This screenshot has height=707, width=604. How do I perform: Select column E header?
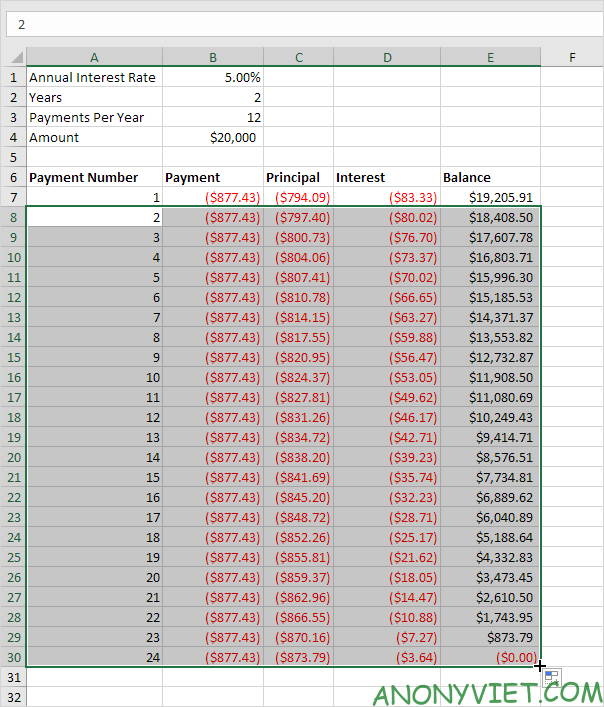click(490, 58)
